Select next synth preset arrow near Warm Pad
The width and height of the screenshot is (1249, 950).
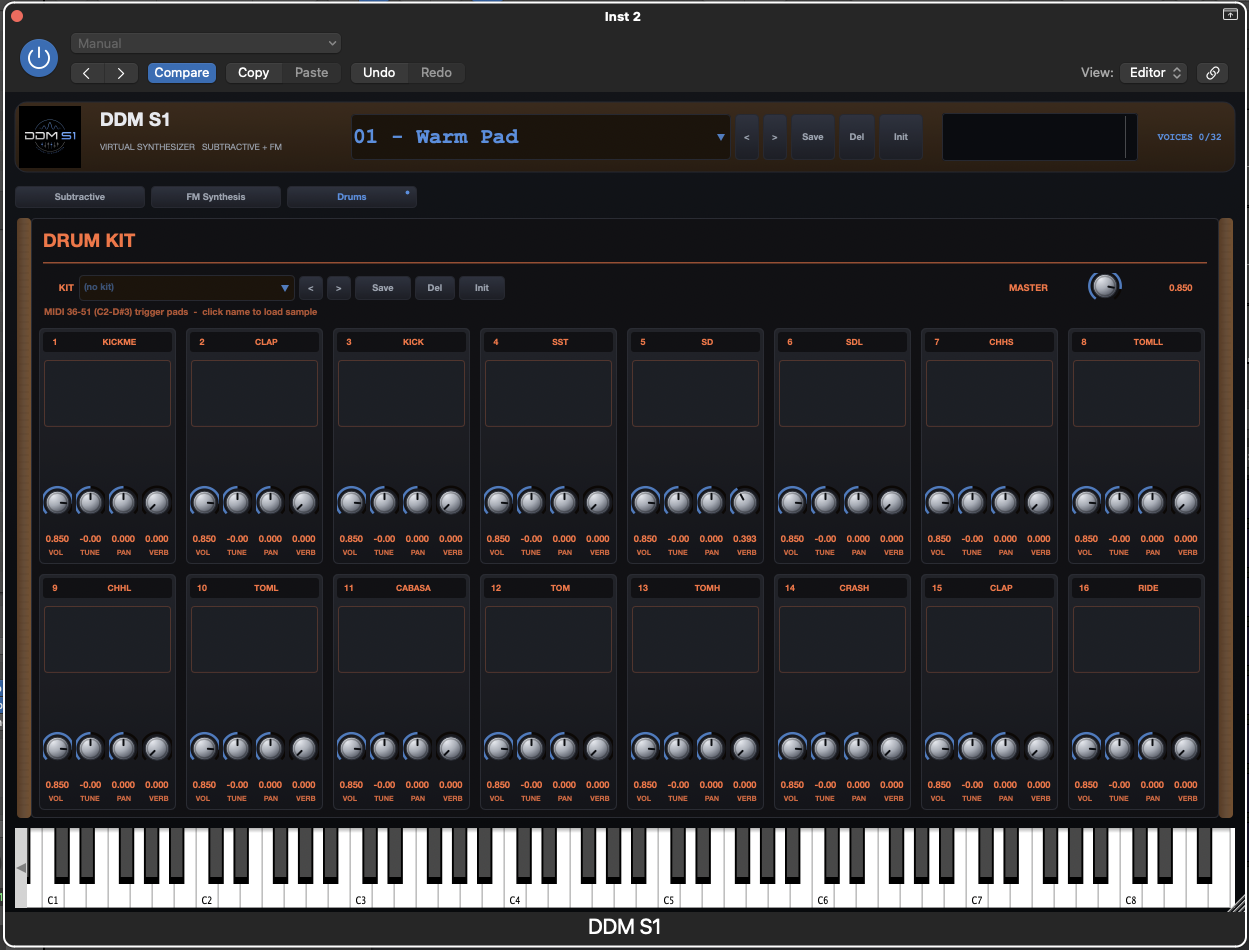click(x=774, y=137)
